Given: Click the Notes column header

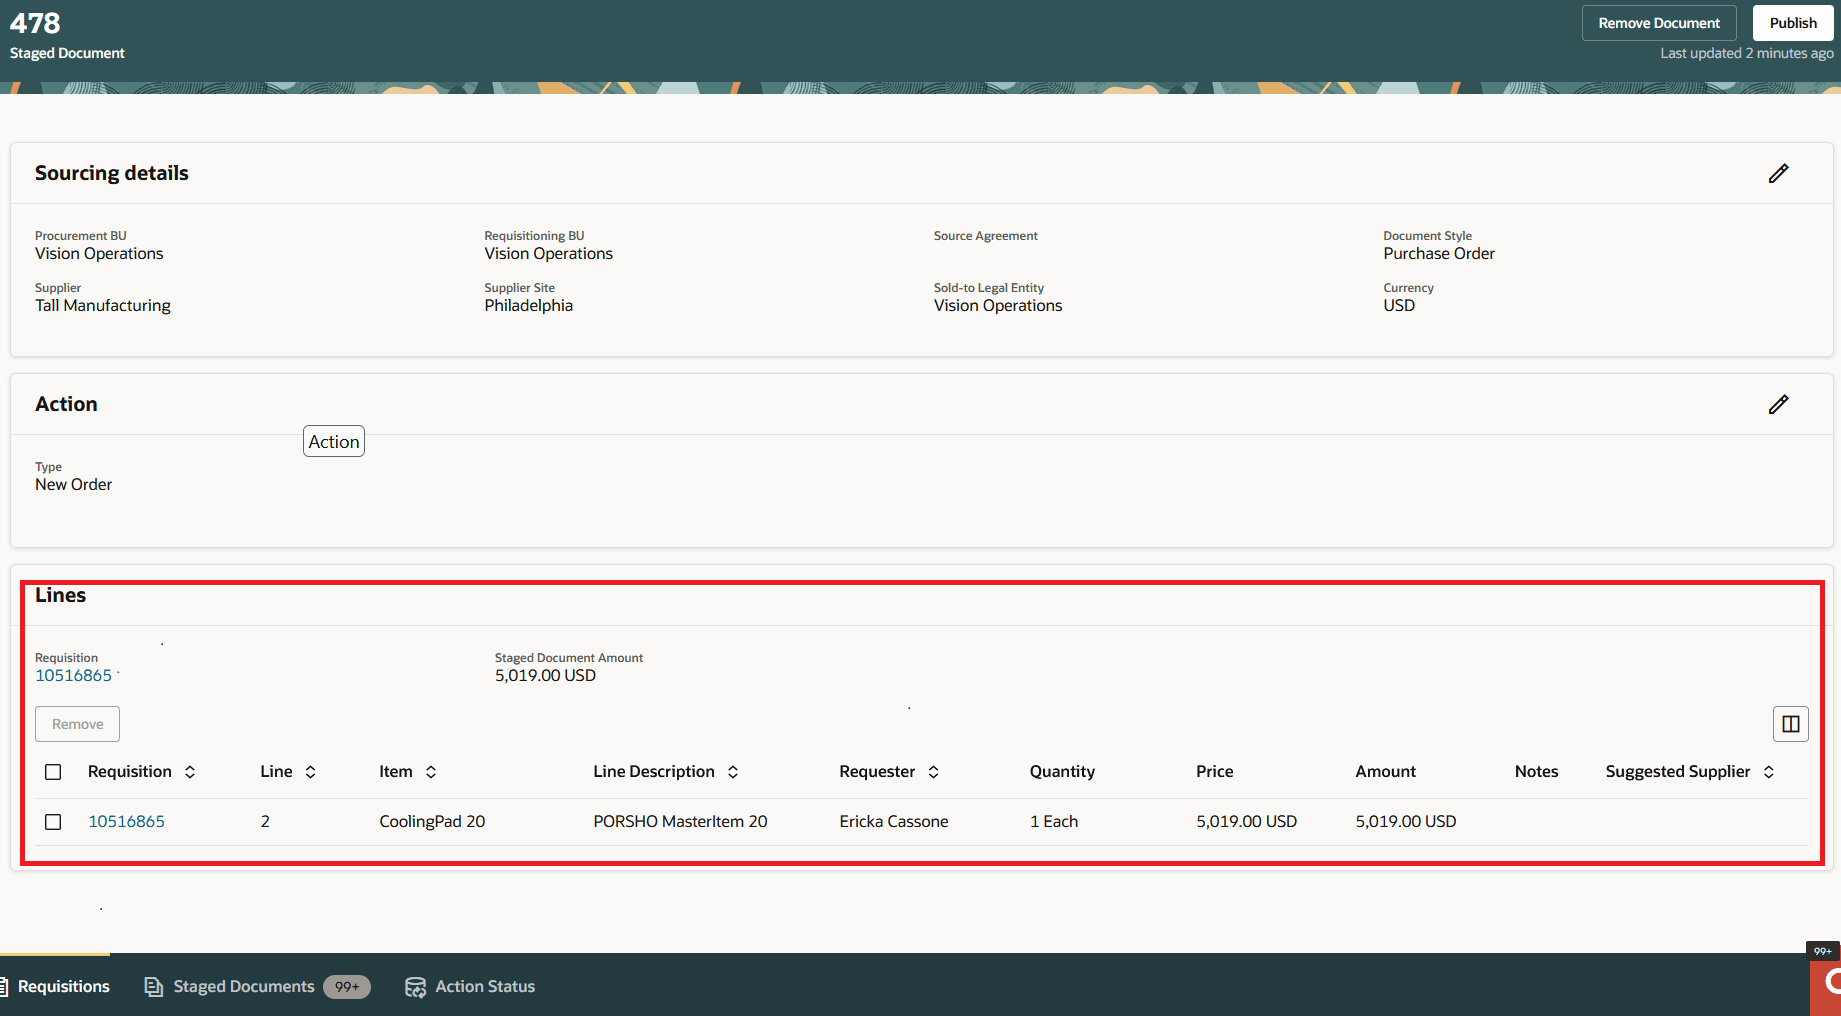Looking at the screenshot, I should click(1536, 772).
